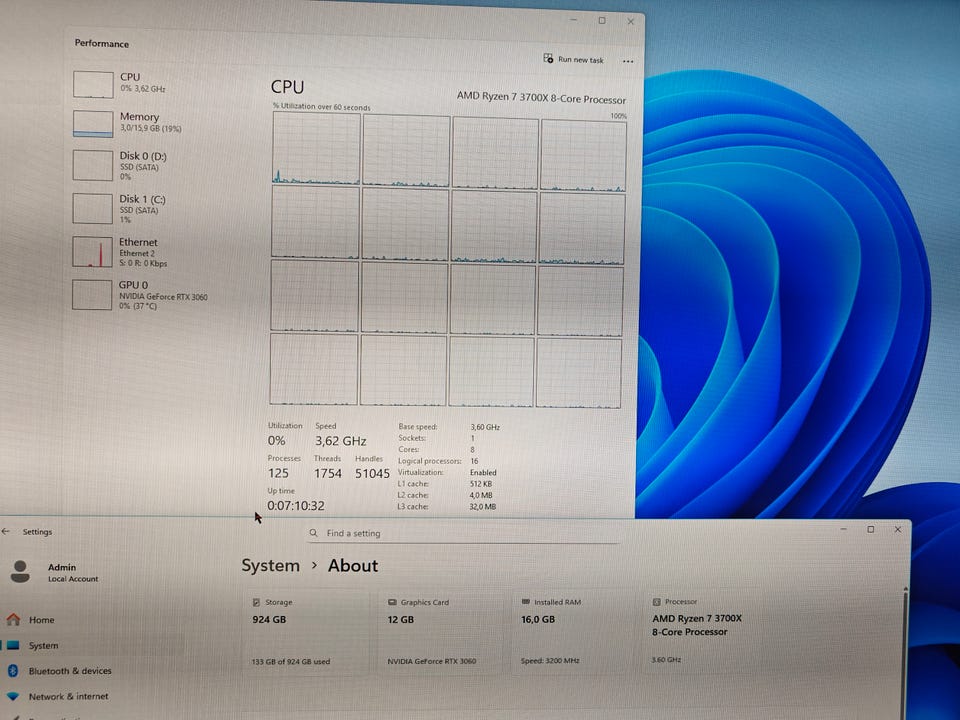The height and width of the screenshot is (720, 960).
Task: Click the Bluetooth icon in sidebar
Action: click(x=12, y=671)
